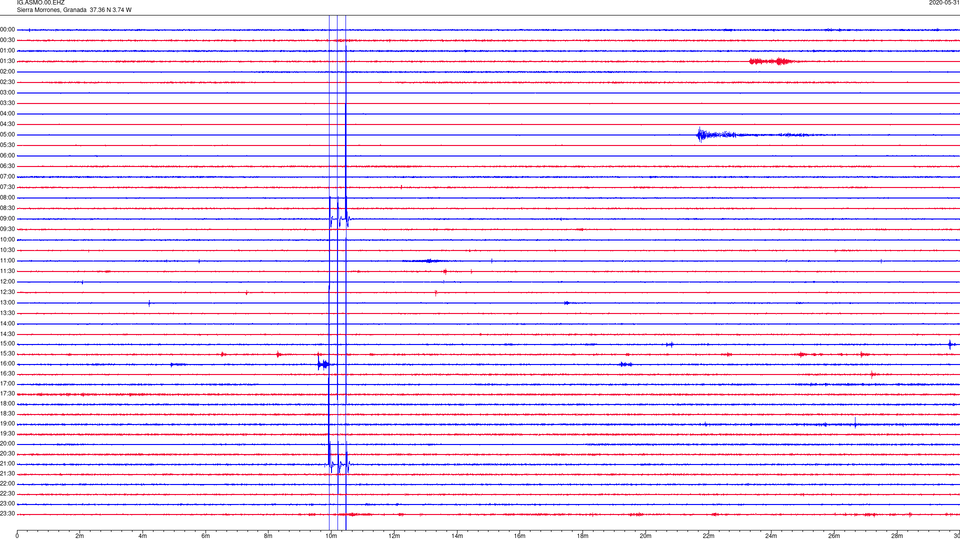Viewport: 960px width, 540px height.
Task: Click the 6m axis tick label
Action: click(206, 536)
